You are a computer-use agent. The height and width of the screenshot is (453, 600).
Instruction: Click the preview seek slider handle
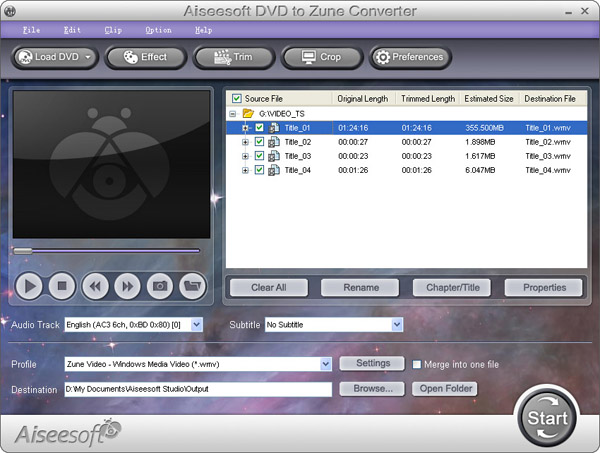point(23,251)
